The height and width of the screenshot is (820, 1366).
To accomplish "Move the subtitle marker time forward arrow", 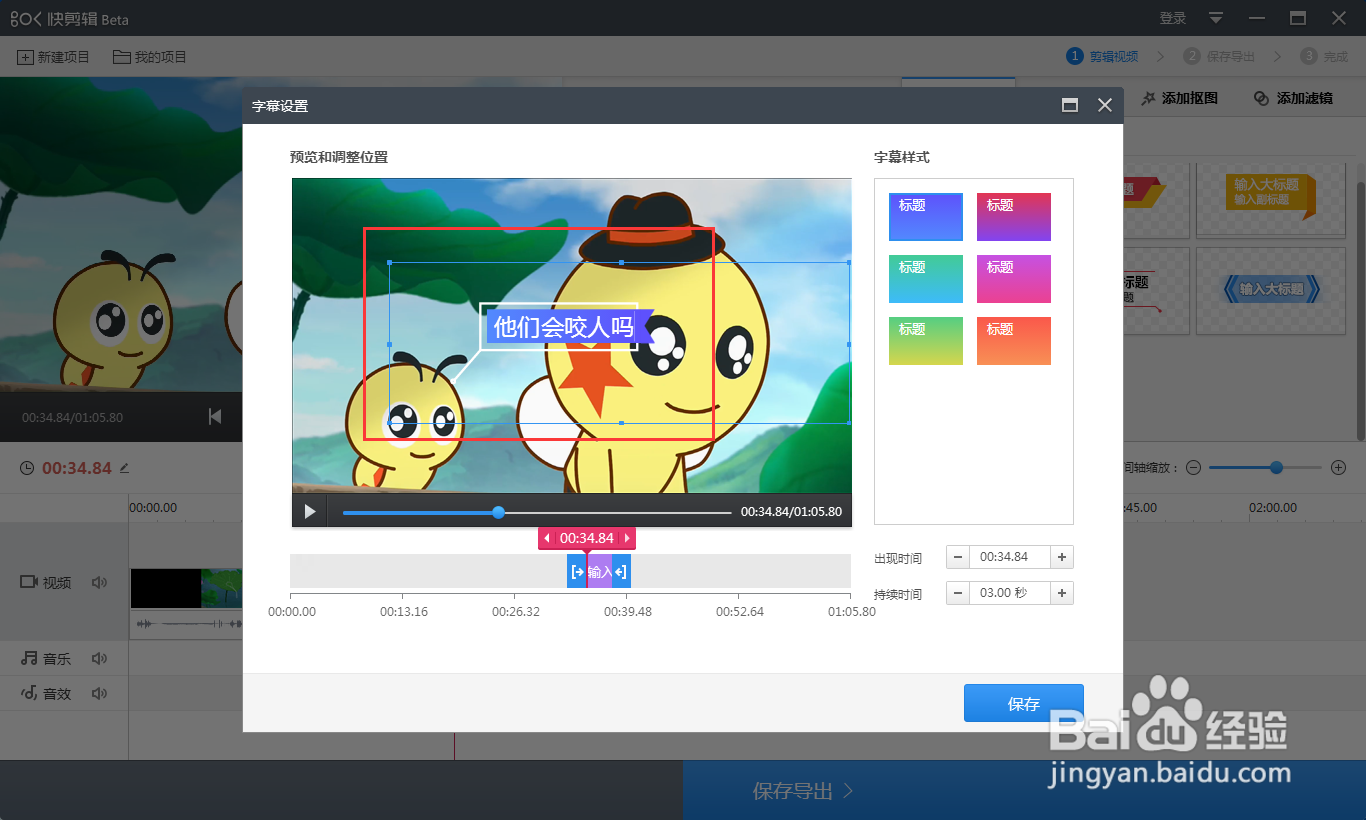I will tap(627, 539).
